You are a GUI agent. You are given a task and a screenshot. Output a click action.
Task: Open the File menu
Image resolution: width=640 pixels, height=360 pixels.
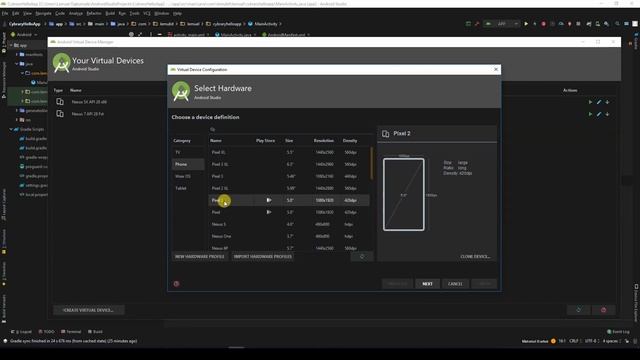(5, 13)
